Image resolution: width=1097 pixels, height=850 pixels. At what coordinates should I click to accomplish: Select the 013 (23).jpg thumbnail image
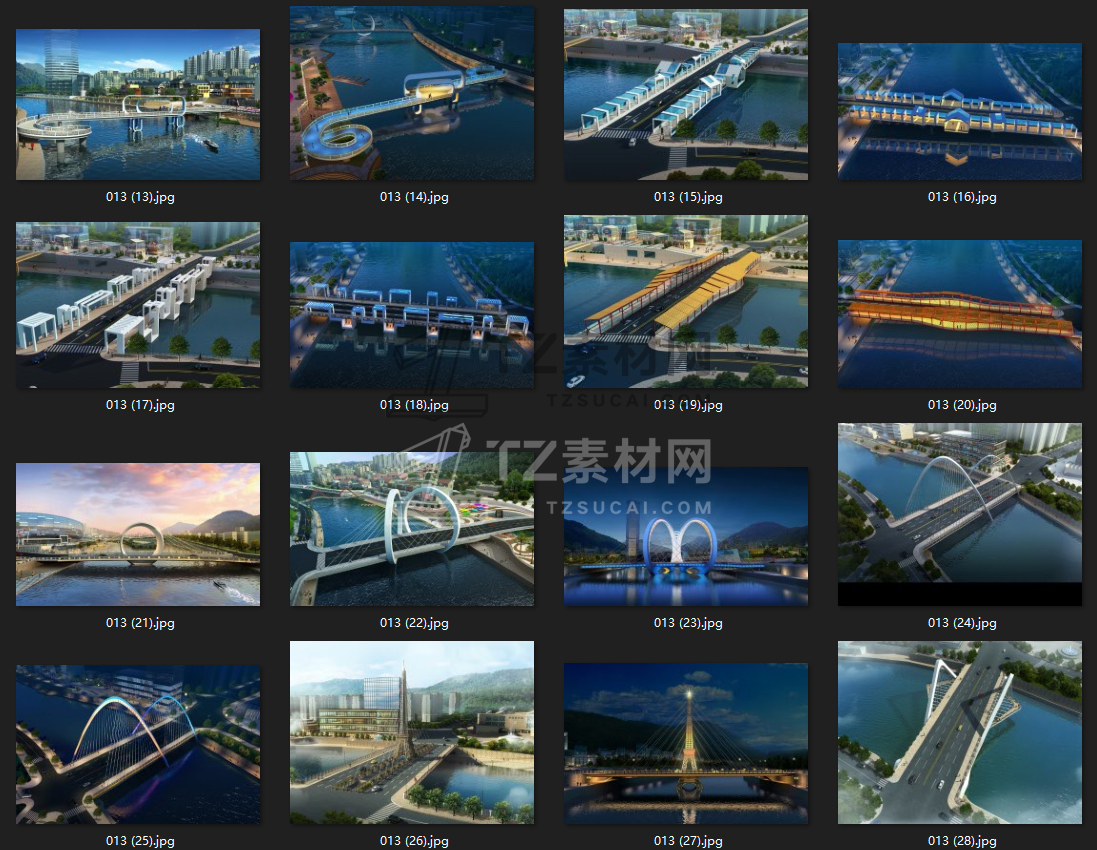coord(686,537)
